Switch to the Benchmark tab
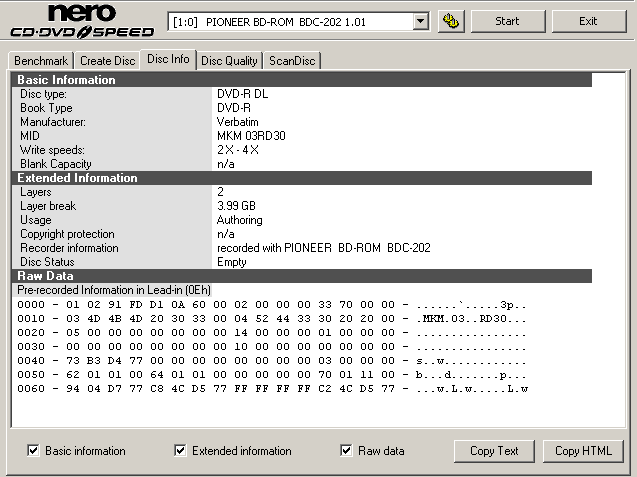This screenshot has width=637, height=477. (41, 61)
